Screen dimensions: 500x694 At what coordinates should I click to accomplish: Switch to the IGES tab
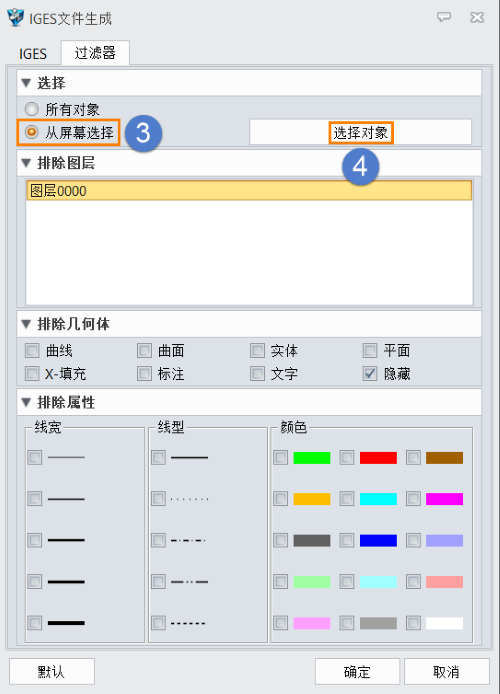tap(33, 54)
